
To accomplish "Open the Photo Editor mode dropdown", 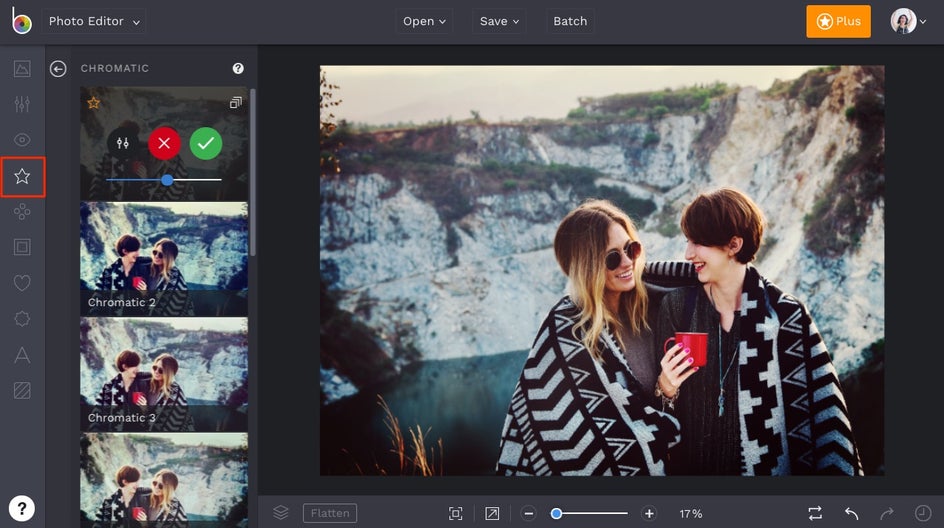I will coord(94,21).
